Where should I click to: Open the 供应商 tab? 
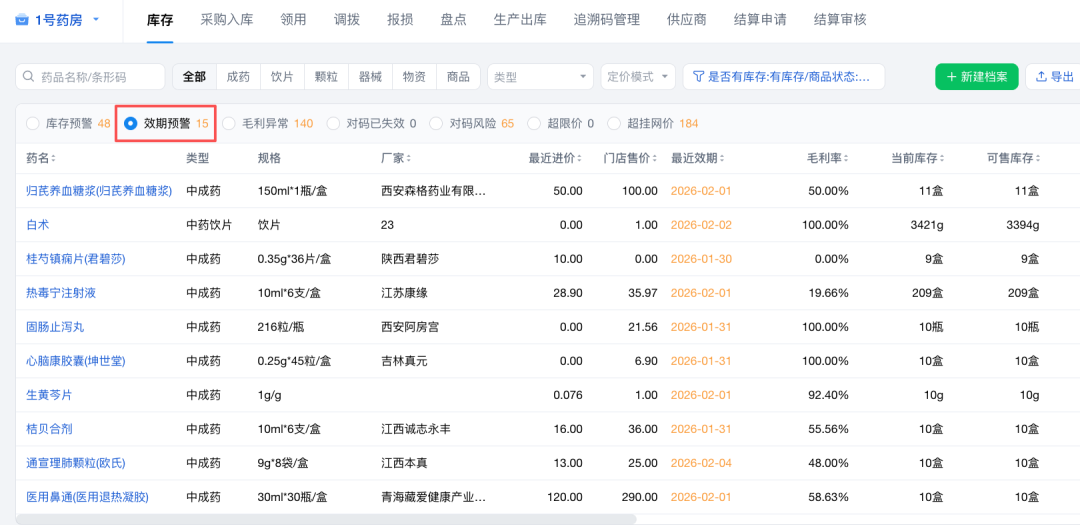coord(687,20)
